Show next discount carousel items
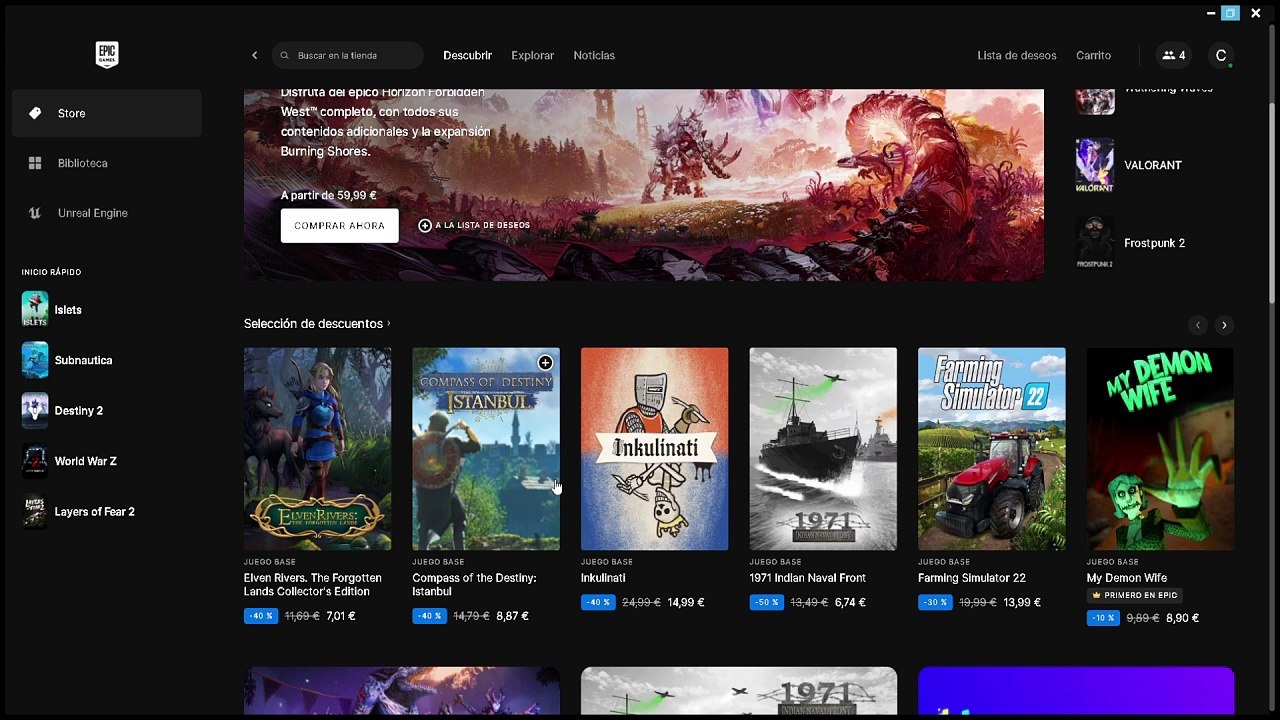1280x720 pixels. (1224, 325)
